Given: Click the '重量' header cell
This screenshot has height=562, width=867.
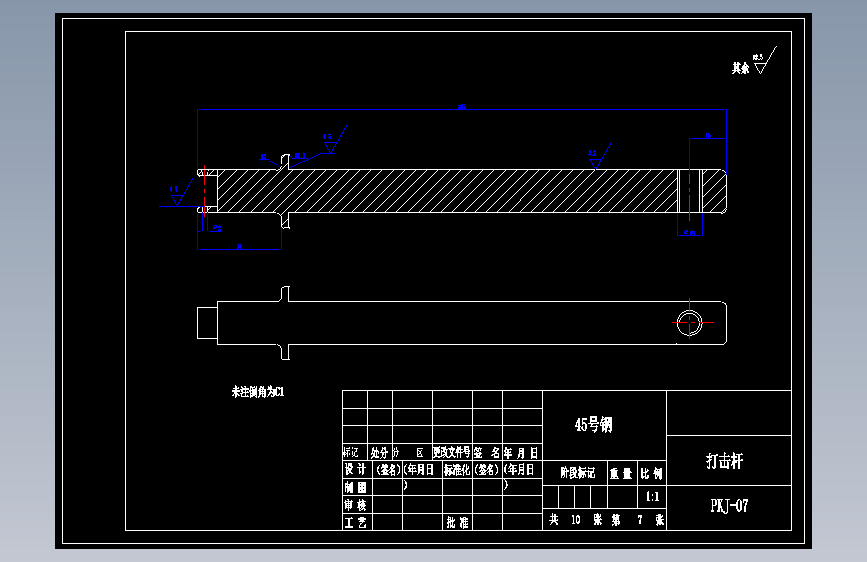Looking at the screenshot, I should 621,473.
